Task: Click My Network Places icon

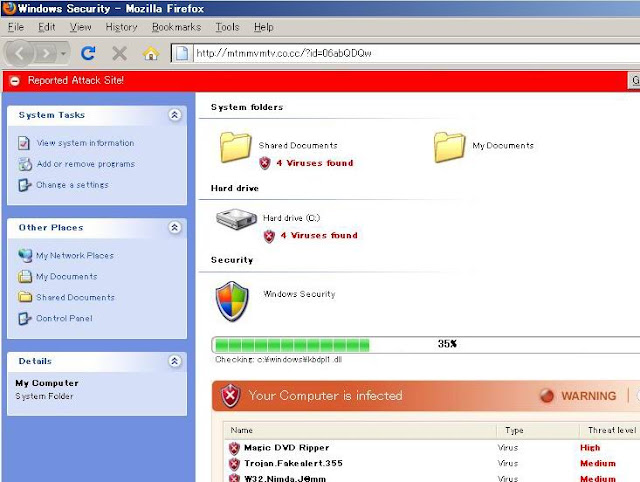Action: (25, 255)
